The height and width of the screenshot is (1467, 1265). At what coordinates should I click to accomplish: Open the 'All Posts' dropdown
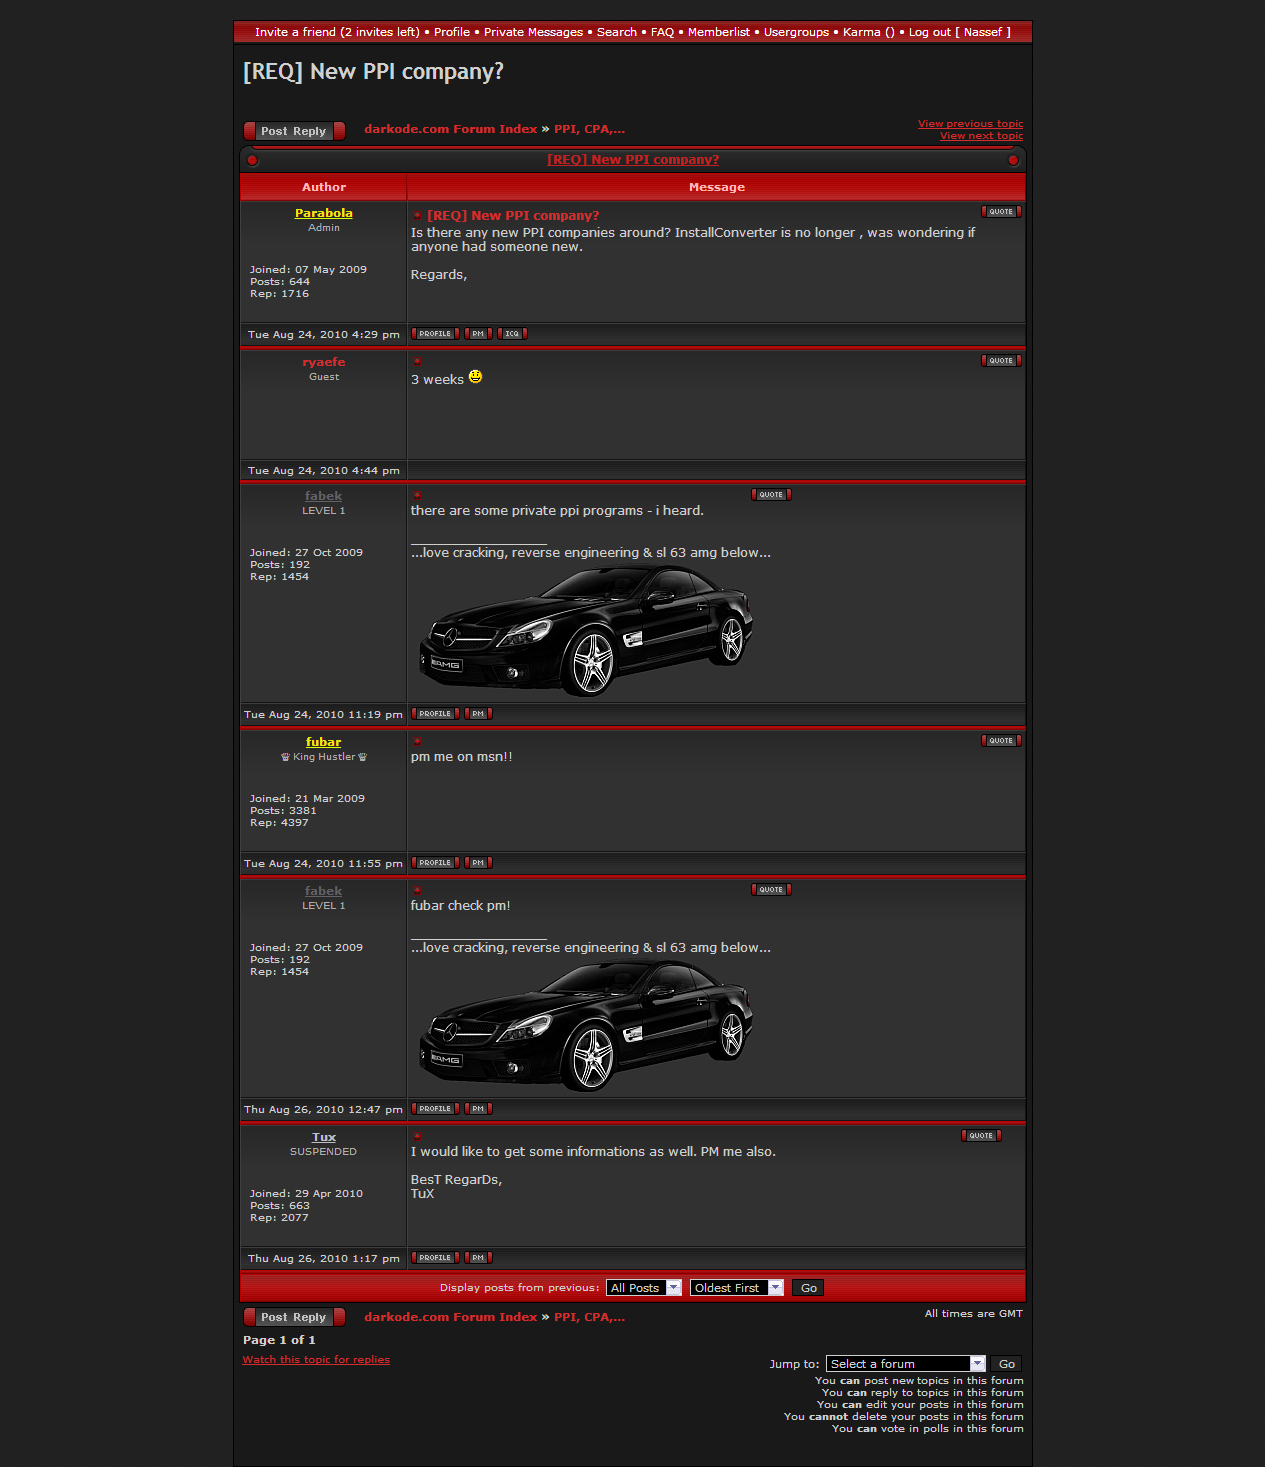(x=644, y=1288)
